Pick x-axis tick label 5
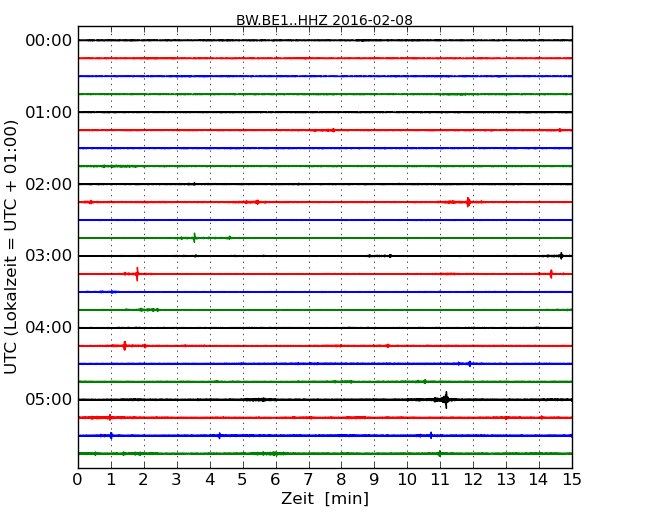 click(243, 479)
